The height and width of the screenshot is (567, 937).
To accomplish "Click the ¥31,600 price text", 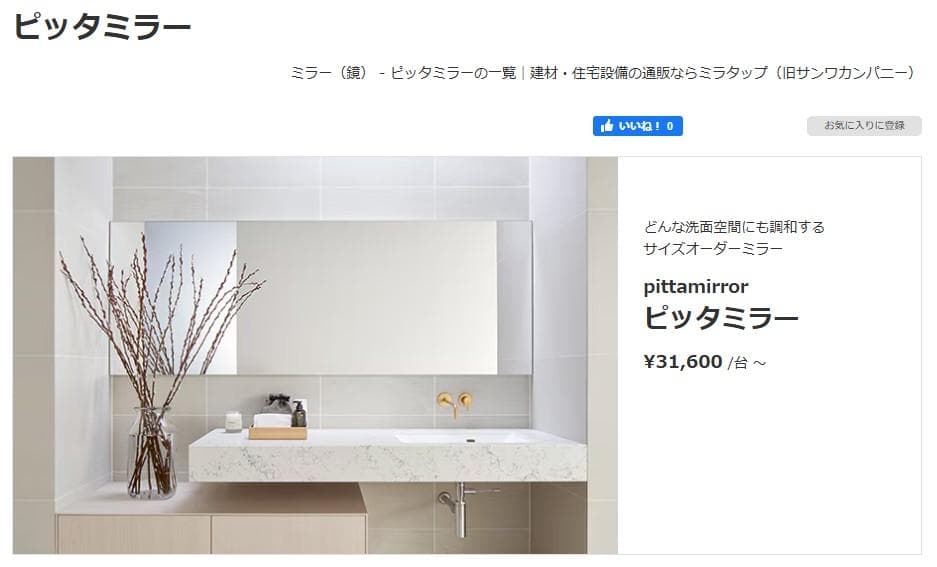I will (x=683, y=361).
